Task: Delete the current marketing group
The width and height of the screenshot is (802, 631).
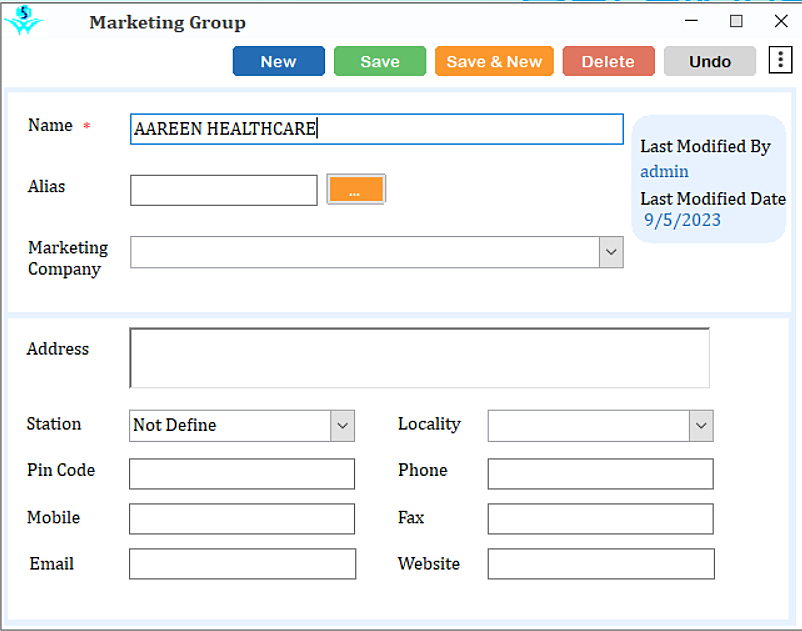Action: 608,61
